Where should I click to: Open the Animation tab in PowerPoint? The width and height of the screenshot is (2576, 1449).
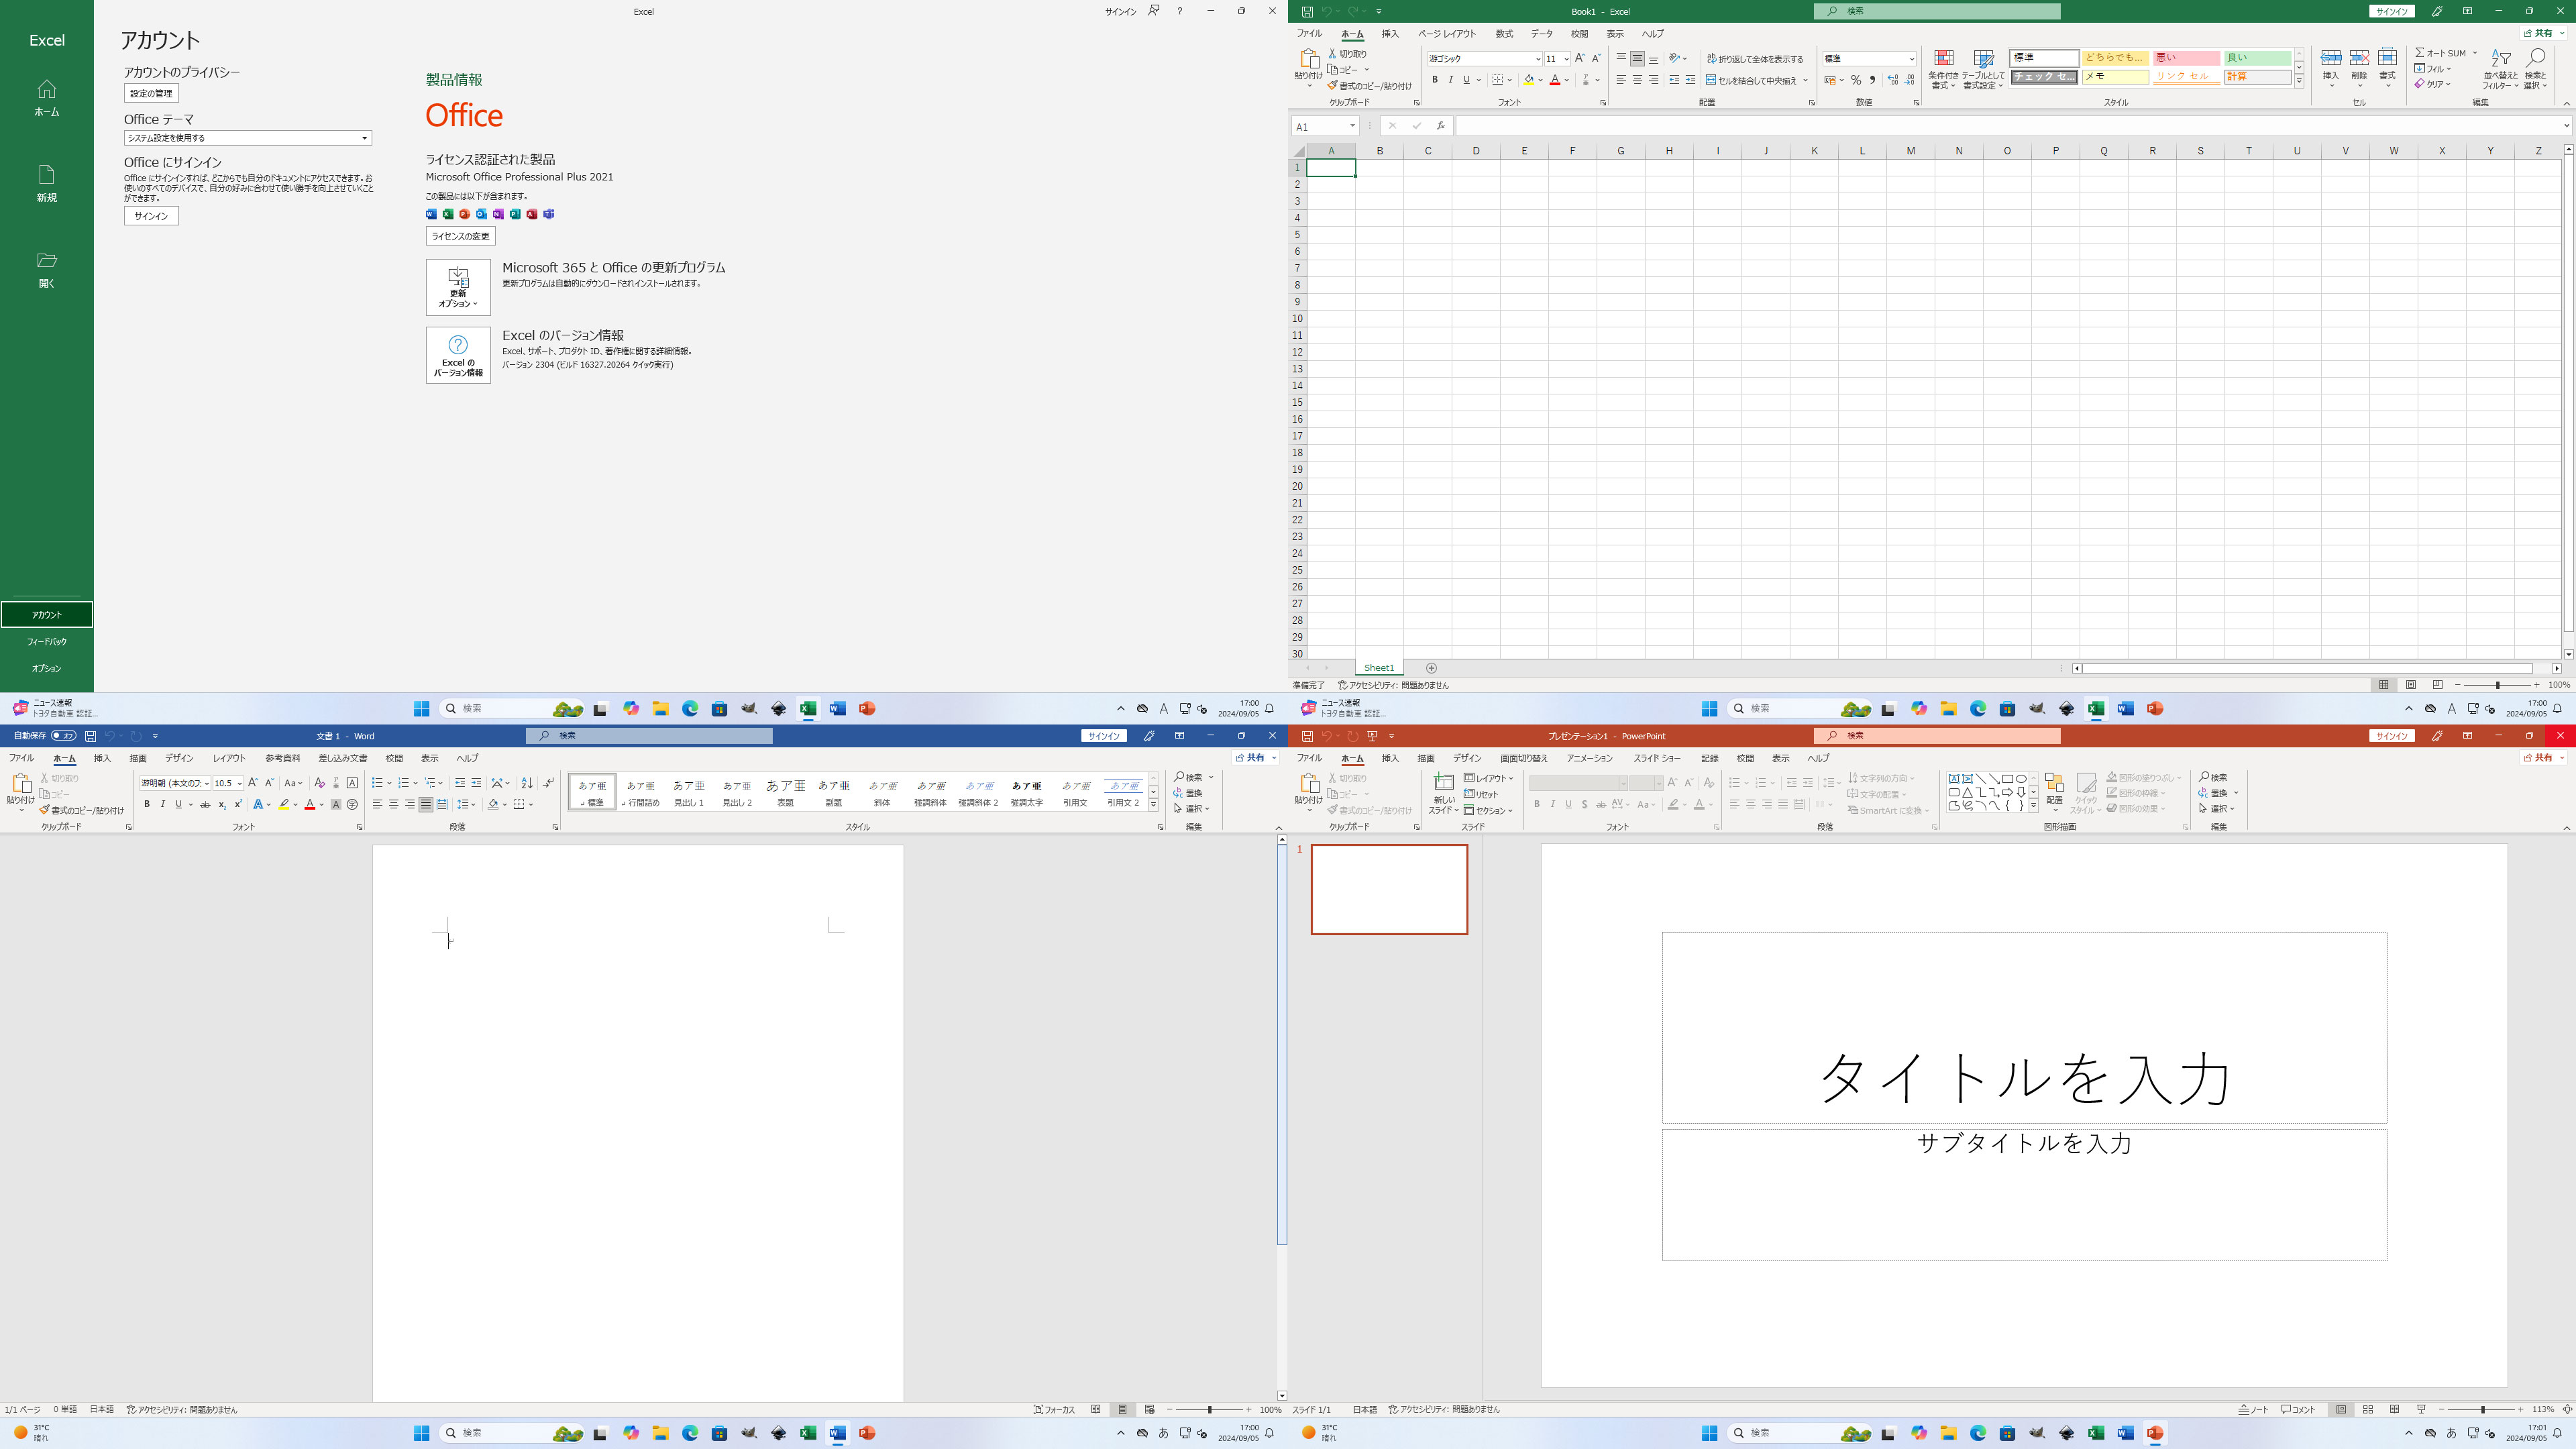tap(1589, 758)
